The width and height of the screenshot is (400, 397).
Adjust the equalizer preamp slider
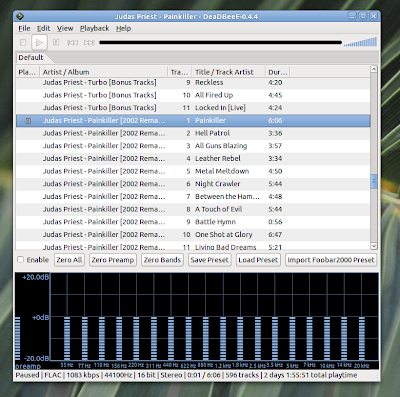[18, 338]
